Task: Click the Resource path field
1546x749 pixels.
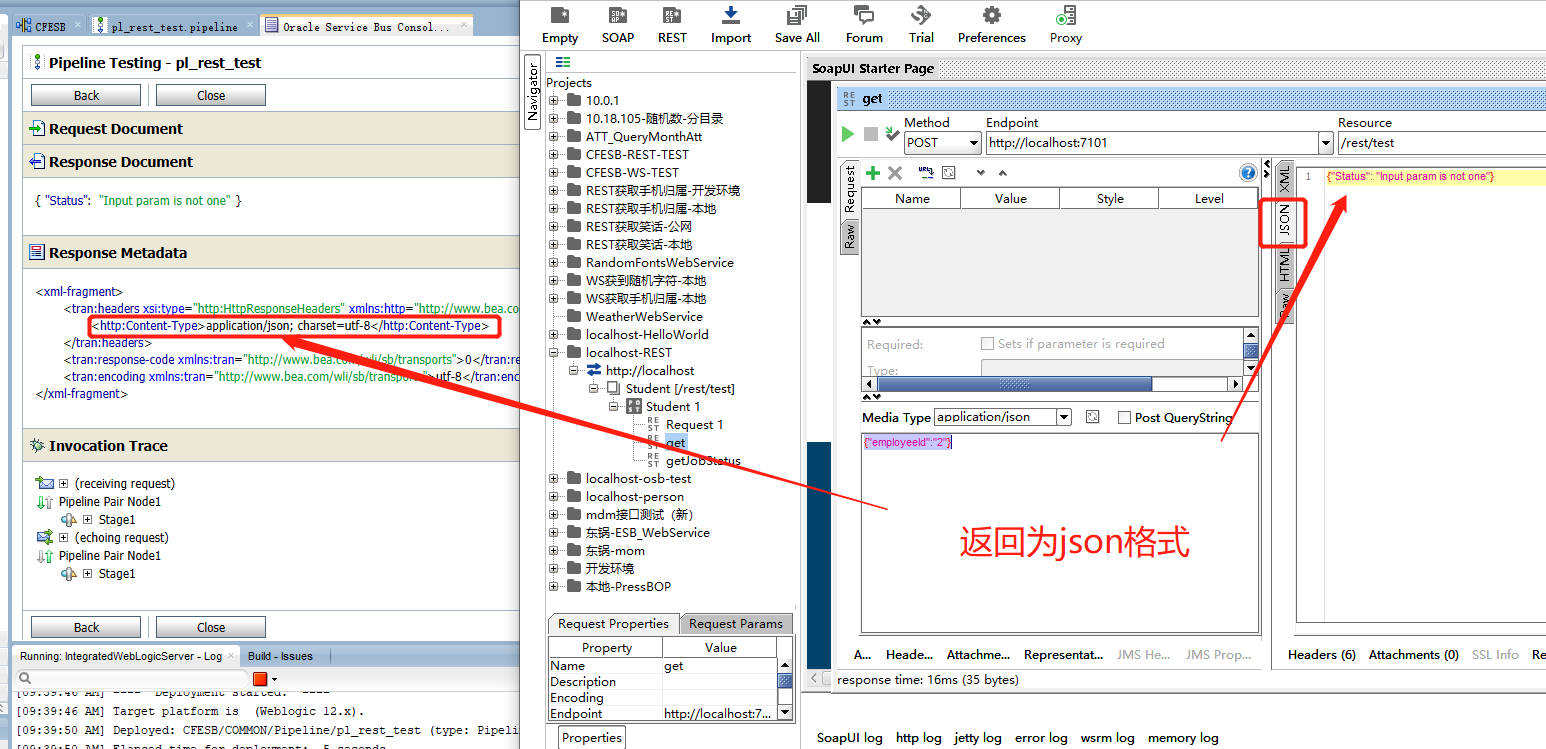Action: [x=1441, y=143]
